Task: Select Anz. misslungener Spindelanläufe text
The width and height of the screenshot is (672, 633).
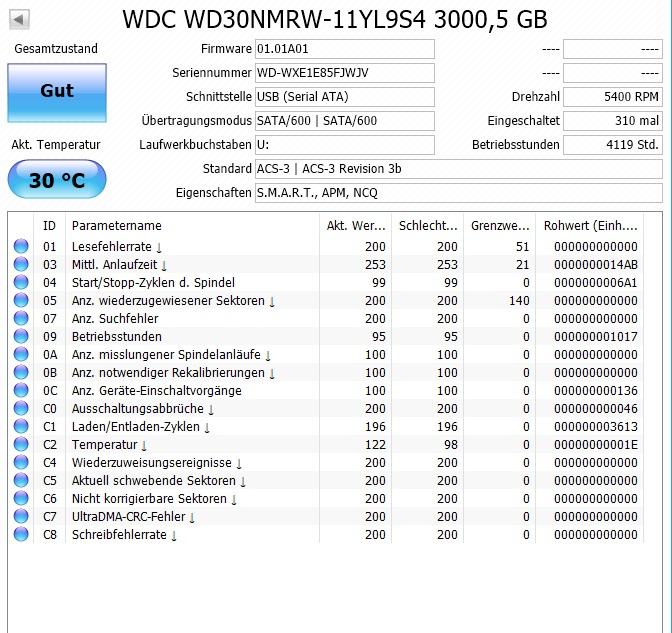Action: (x=166, y=355)
